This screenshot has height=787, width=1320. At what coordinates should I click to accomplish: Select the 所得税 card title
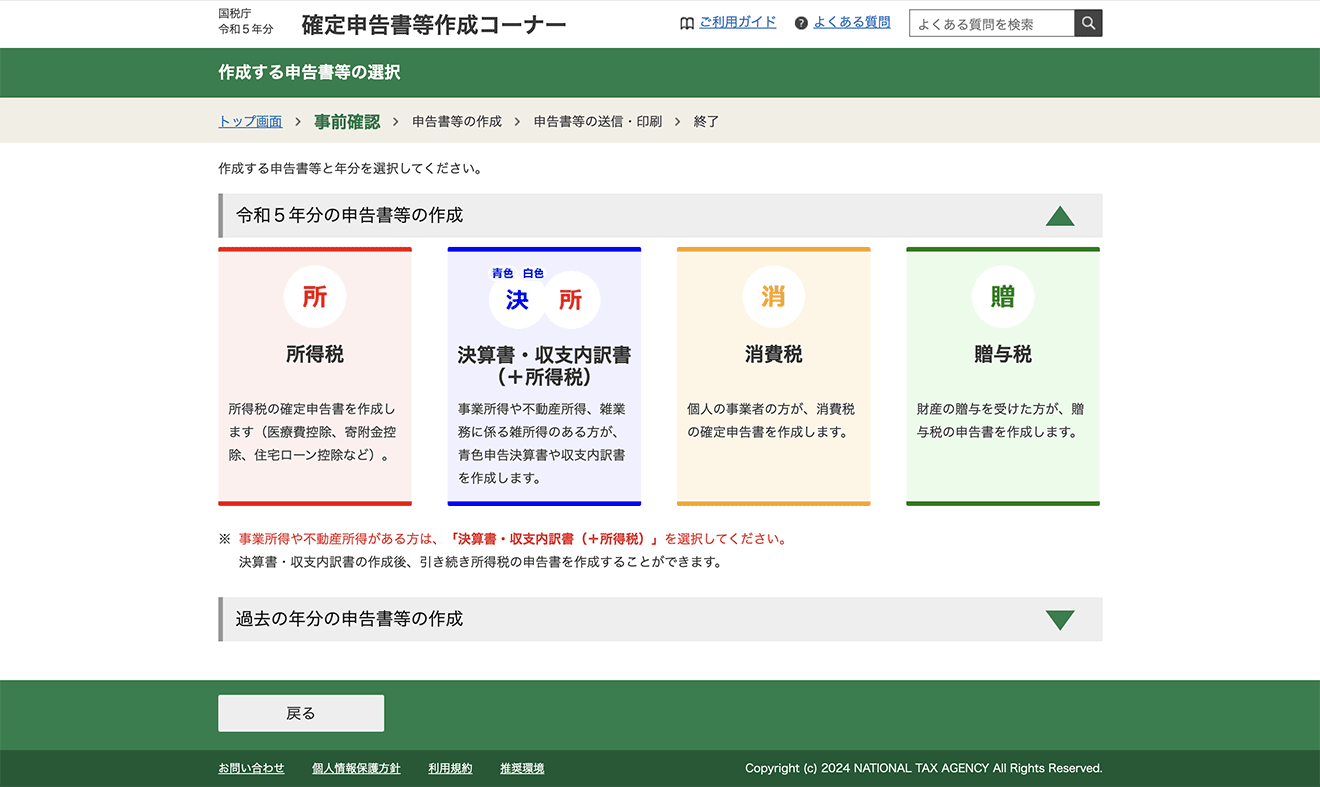315,354
